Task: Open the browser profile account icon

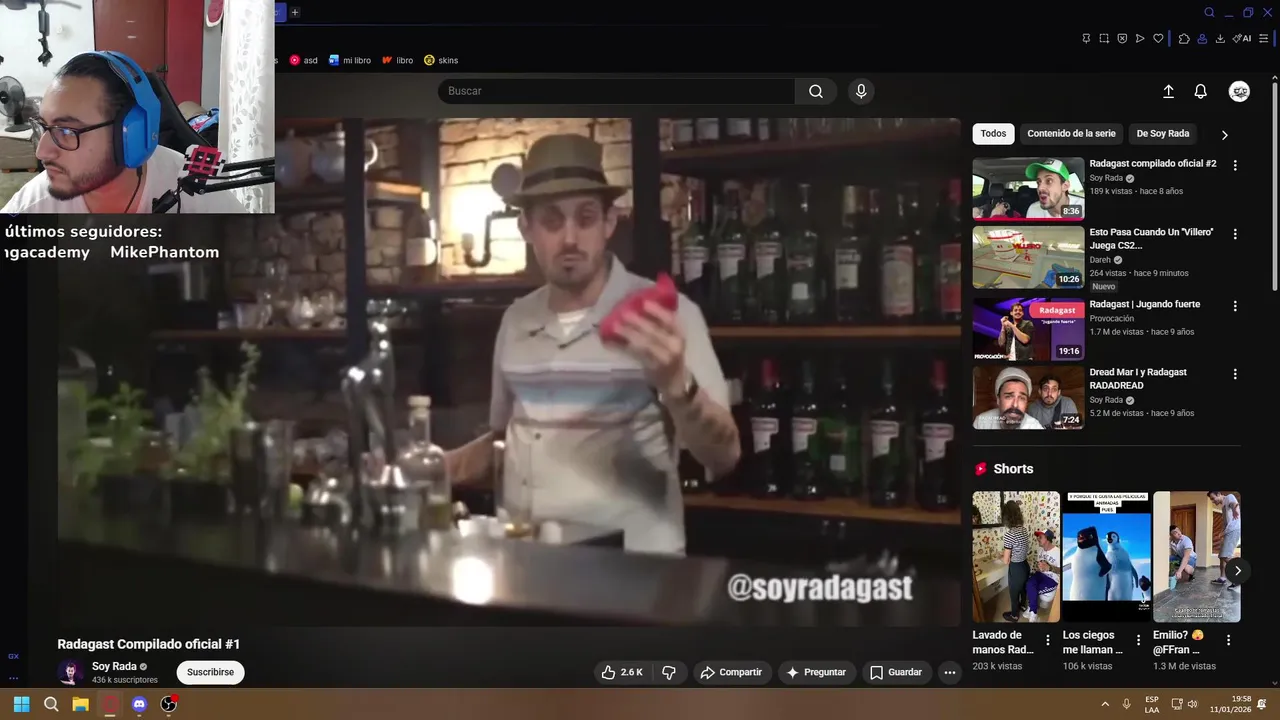Action: [x=1202, y=38]
